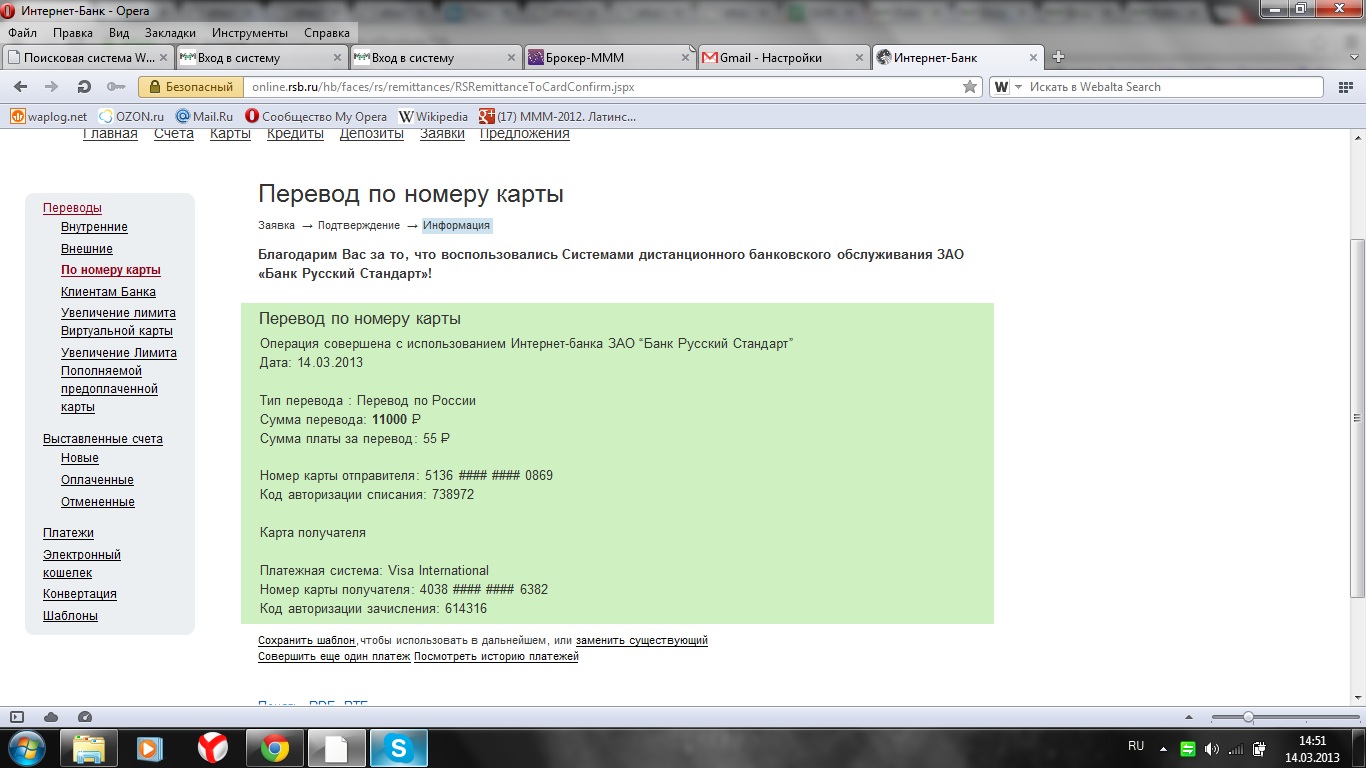Open the Конвертация link
The image size is (1366, 768).
click(80, 594)
